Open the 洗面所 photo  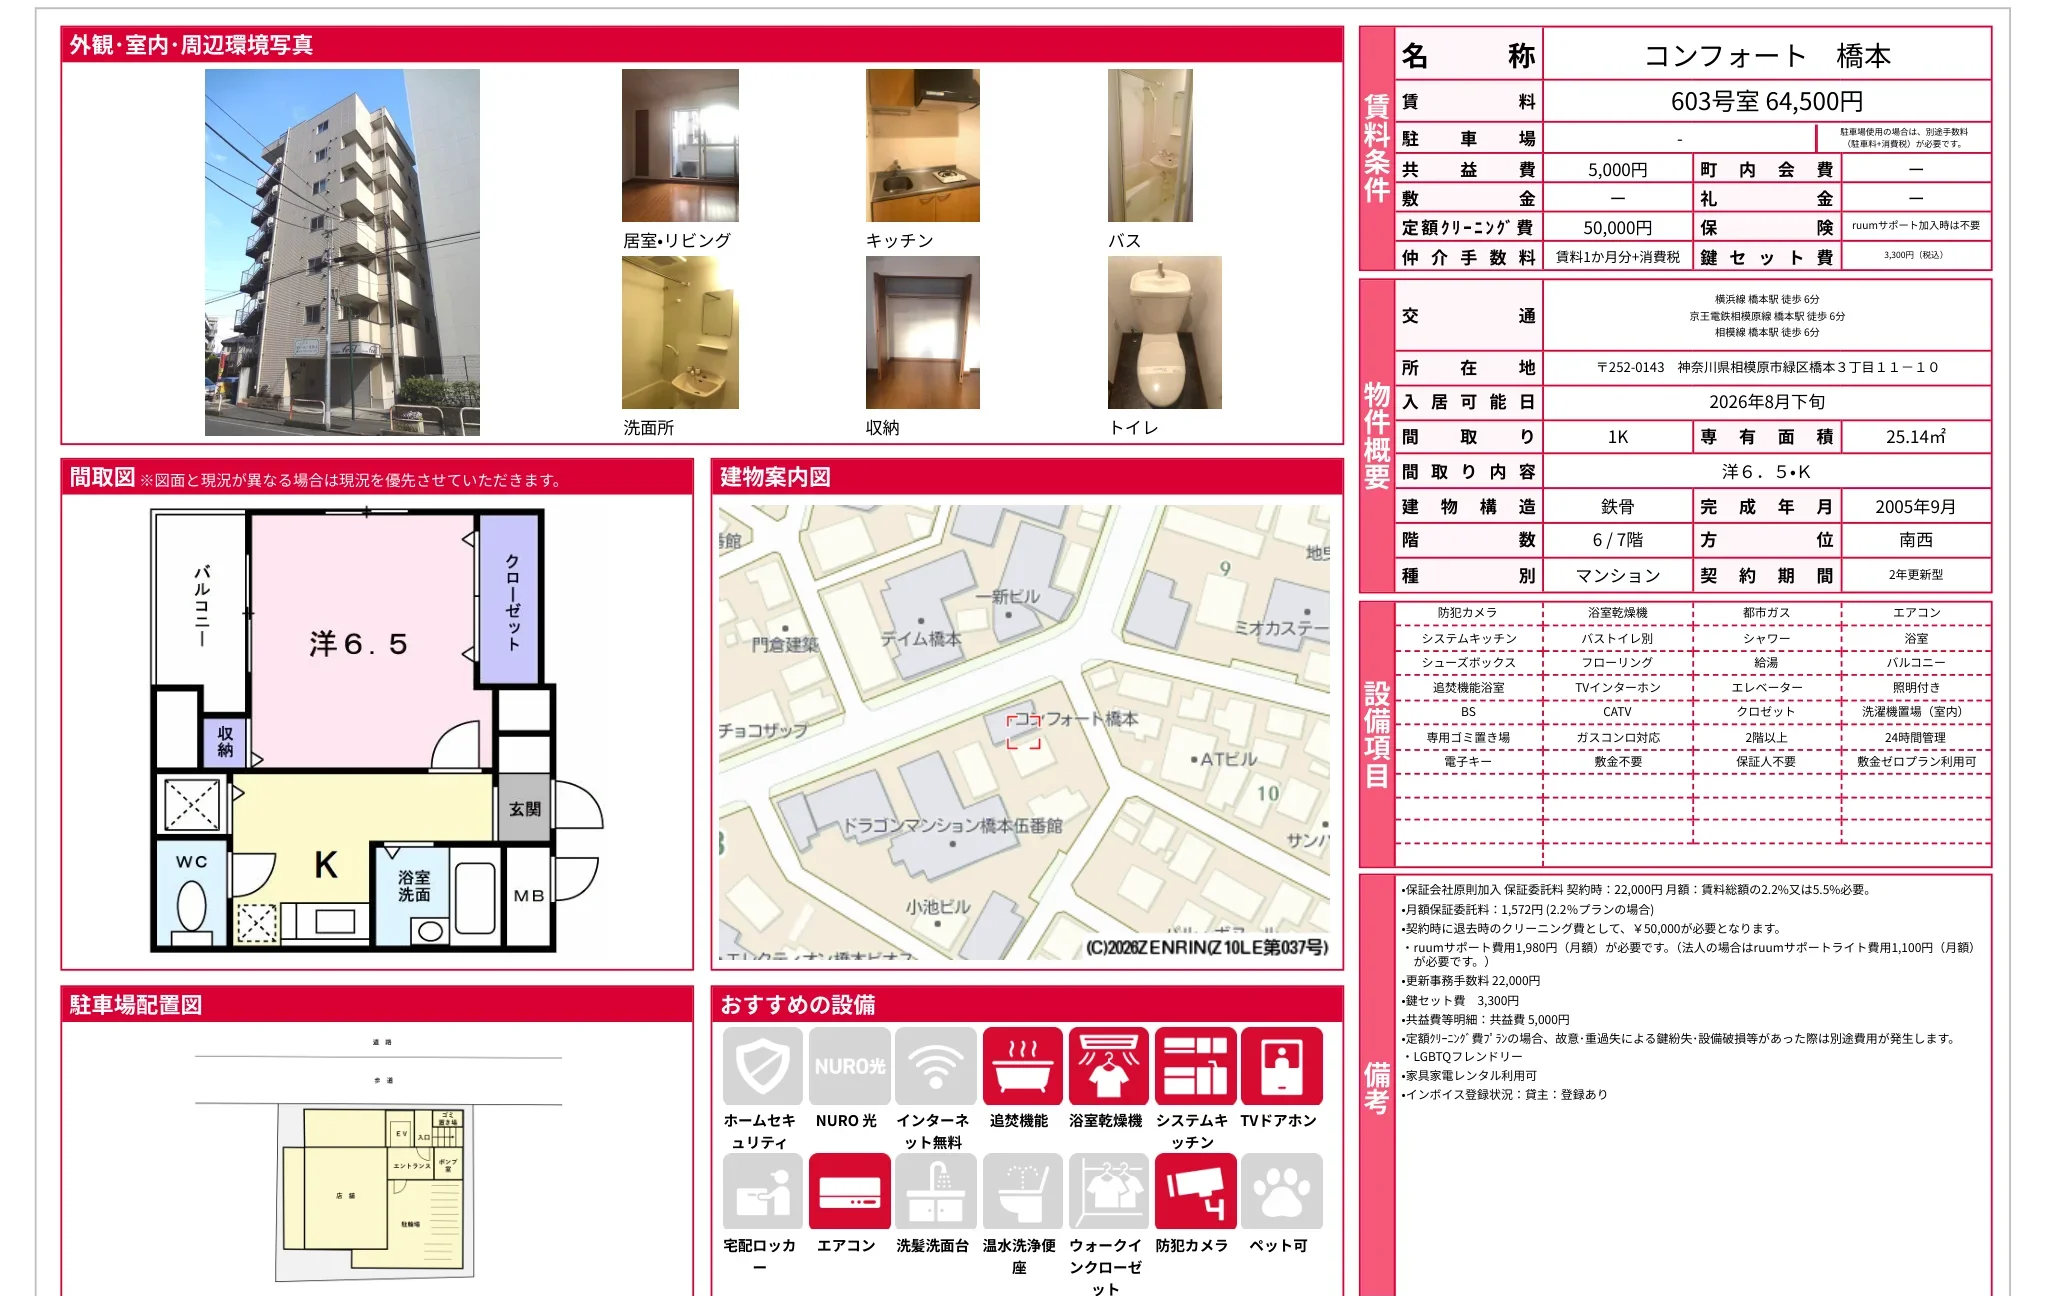tap(680, 332)
